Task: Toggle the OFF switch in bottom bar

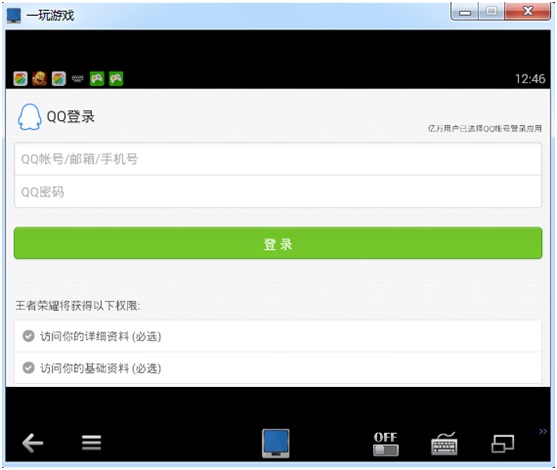Action: tap(386, 444)
